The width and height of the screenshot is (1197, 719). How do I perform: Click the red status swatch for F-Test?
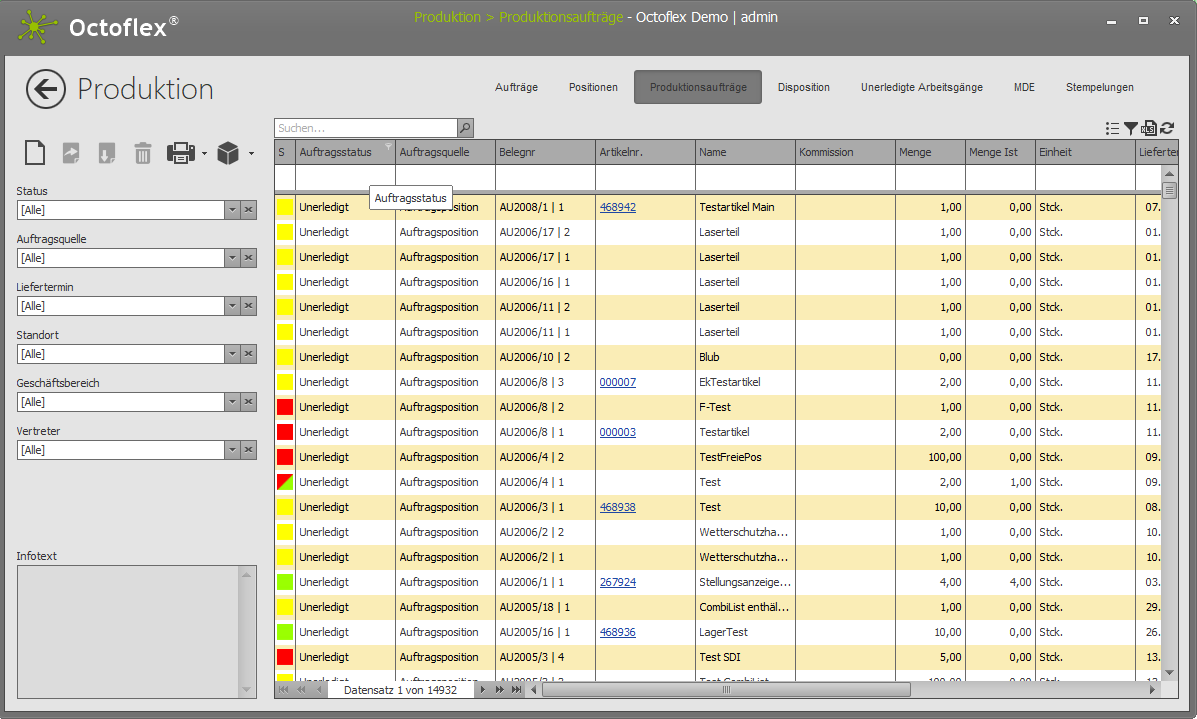tap(285, 407)
